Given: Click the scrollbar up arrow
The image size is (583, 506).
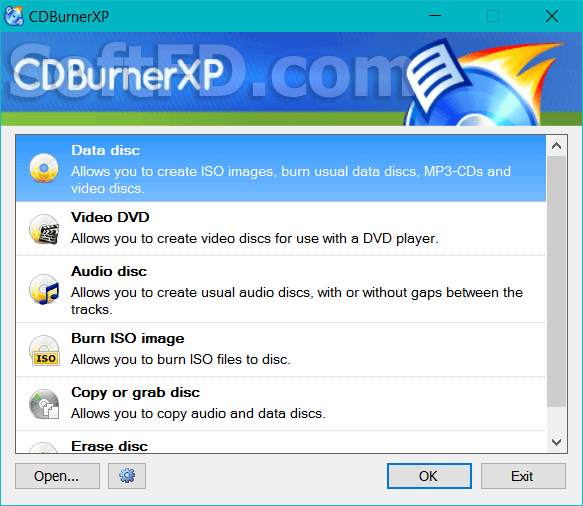Looking at the screenshot, I should tap(556, 146).
